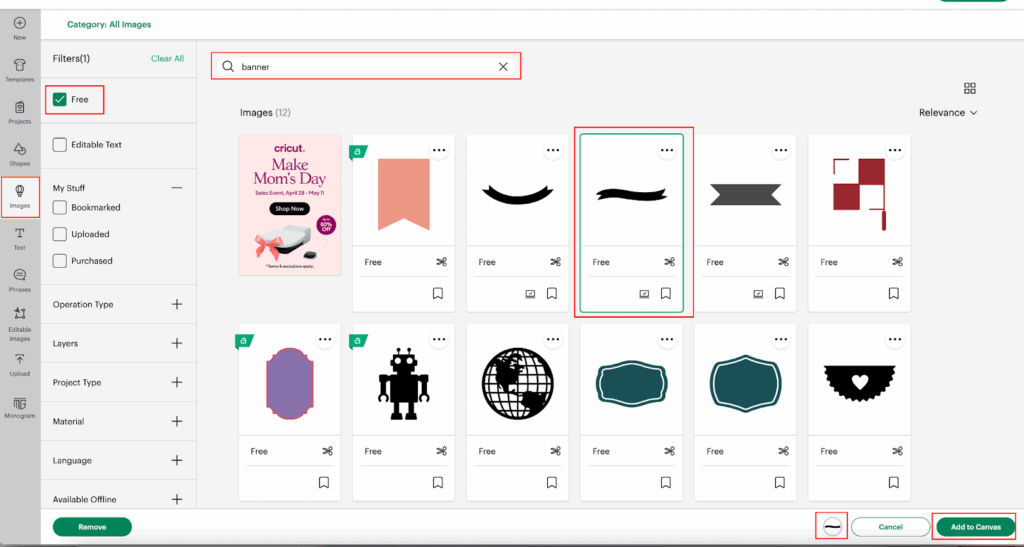Open the Monogram tool in sidebar
1024x547 pixels.
[x=19, y=406]
